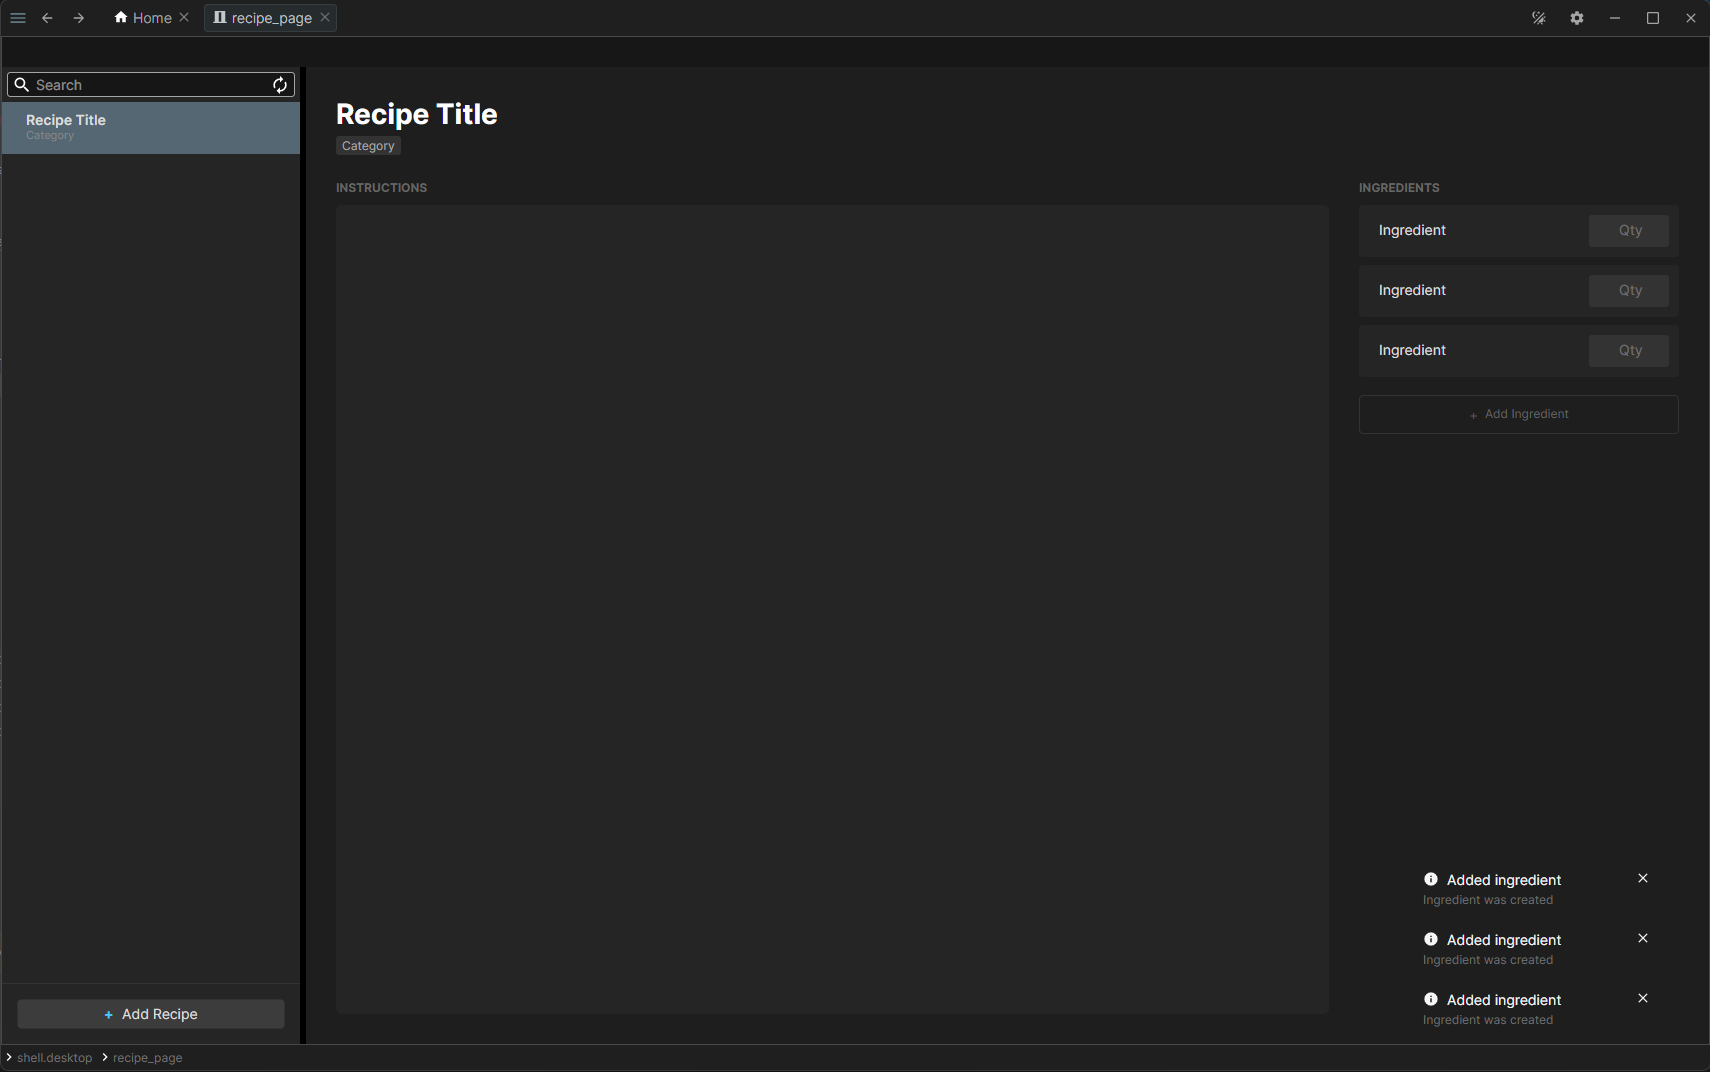Open the settings gear icon
The height and width of the screenshot is (1072, 1710).
click(x=1577, y=18)
